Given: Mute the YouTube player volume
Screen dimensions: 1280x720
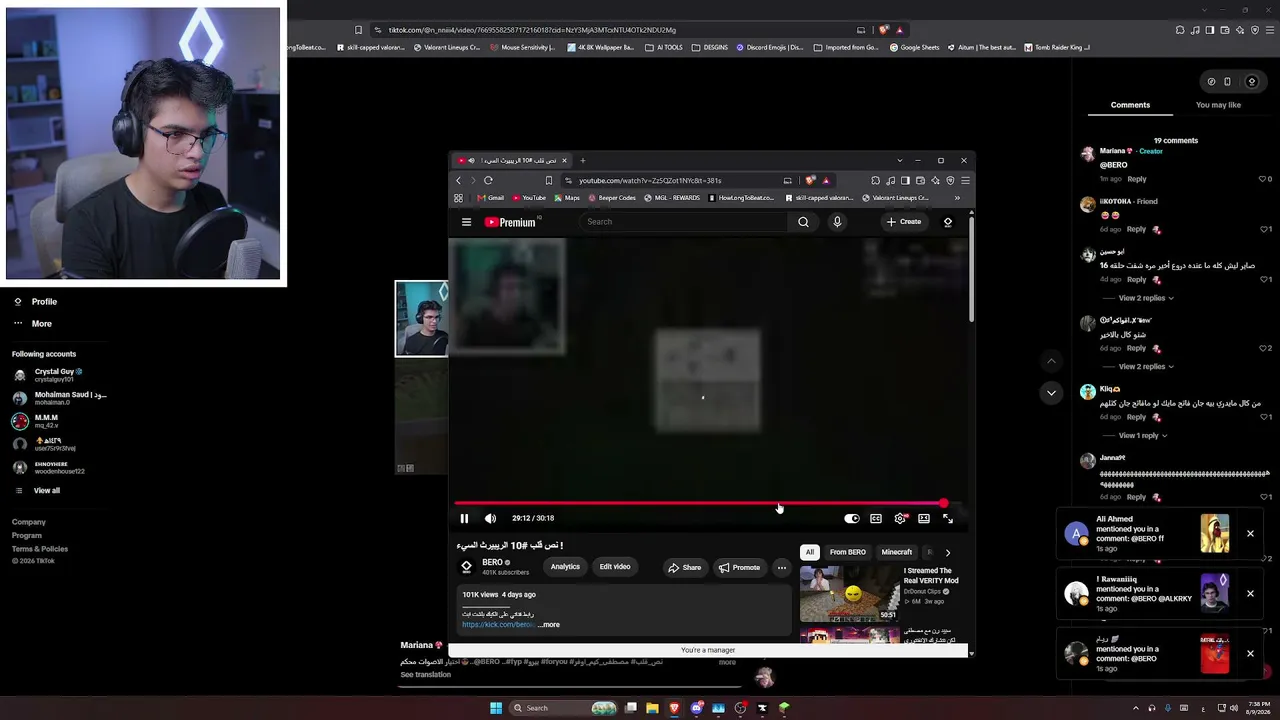Looking at the screenshot, I should 490,518.
